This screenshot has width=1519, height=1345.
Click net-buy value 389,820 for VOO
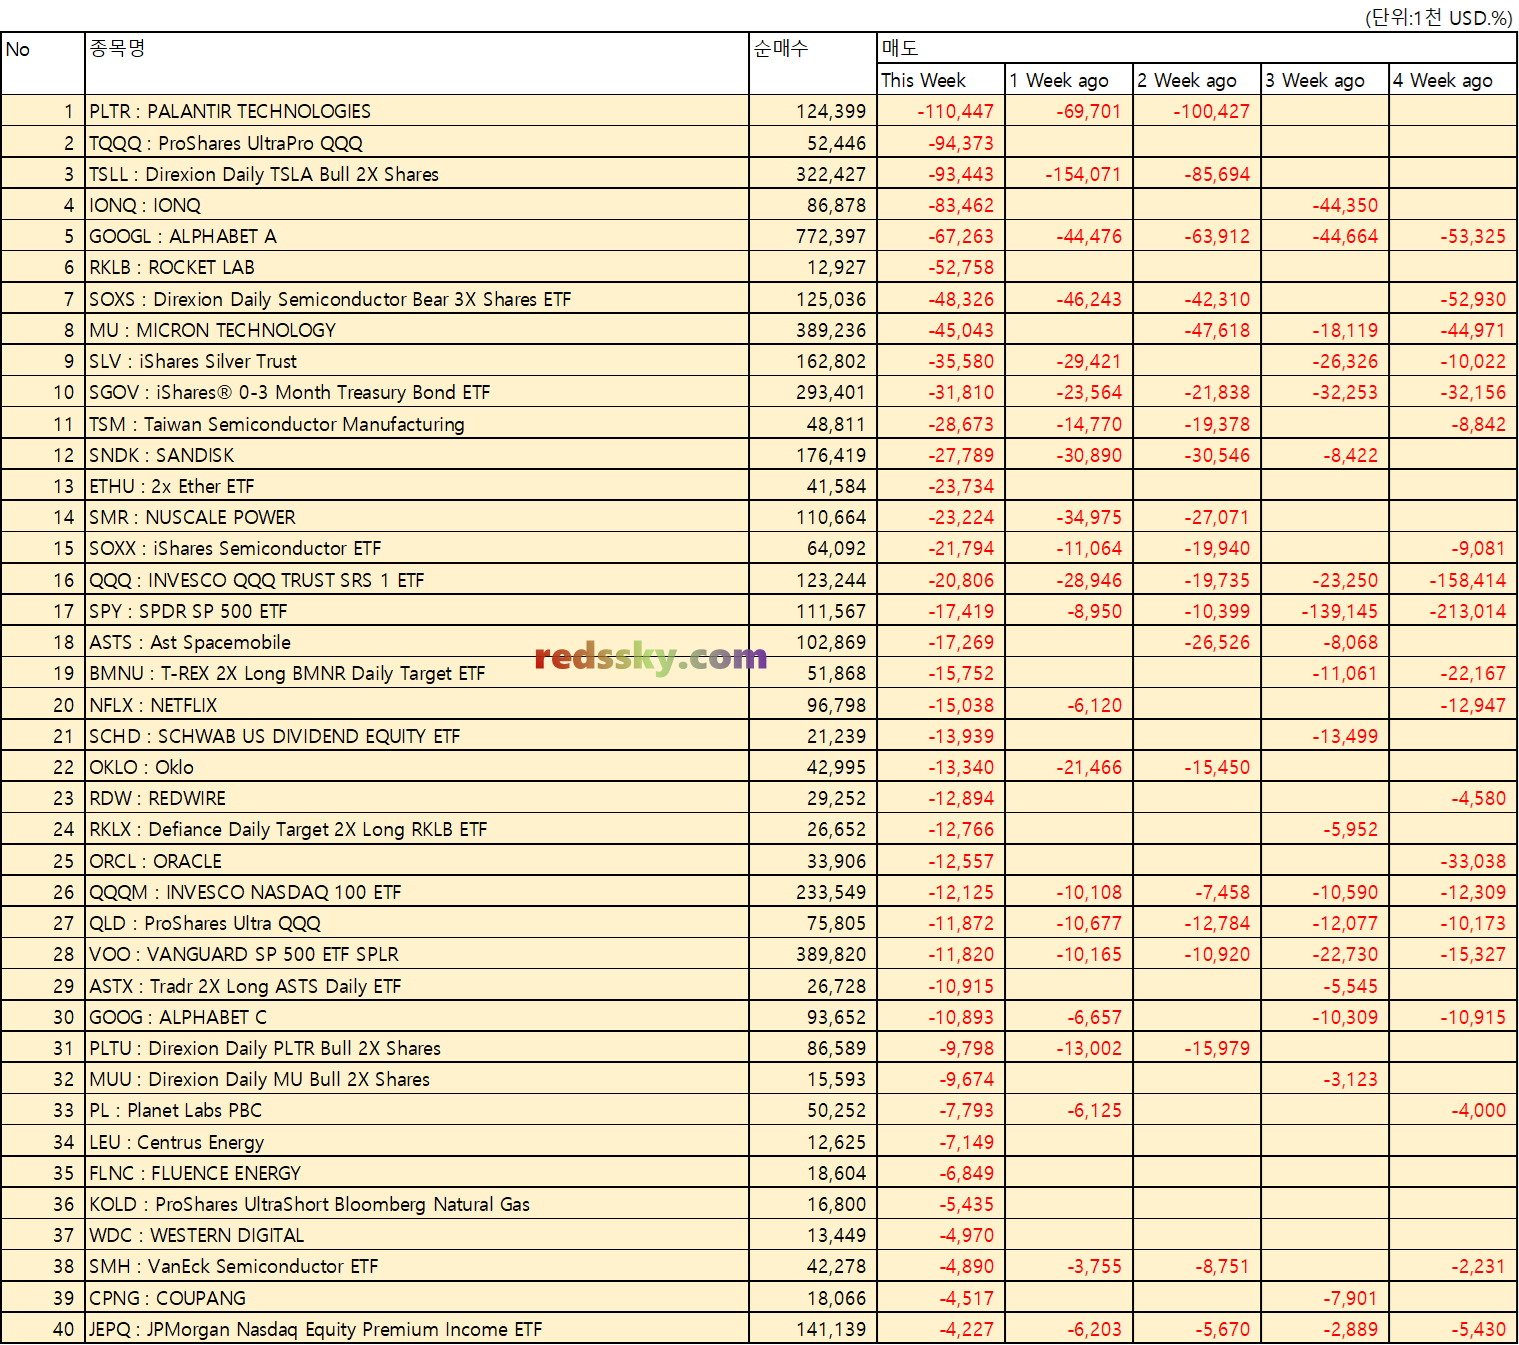coord(831,954)
